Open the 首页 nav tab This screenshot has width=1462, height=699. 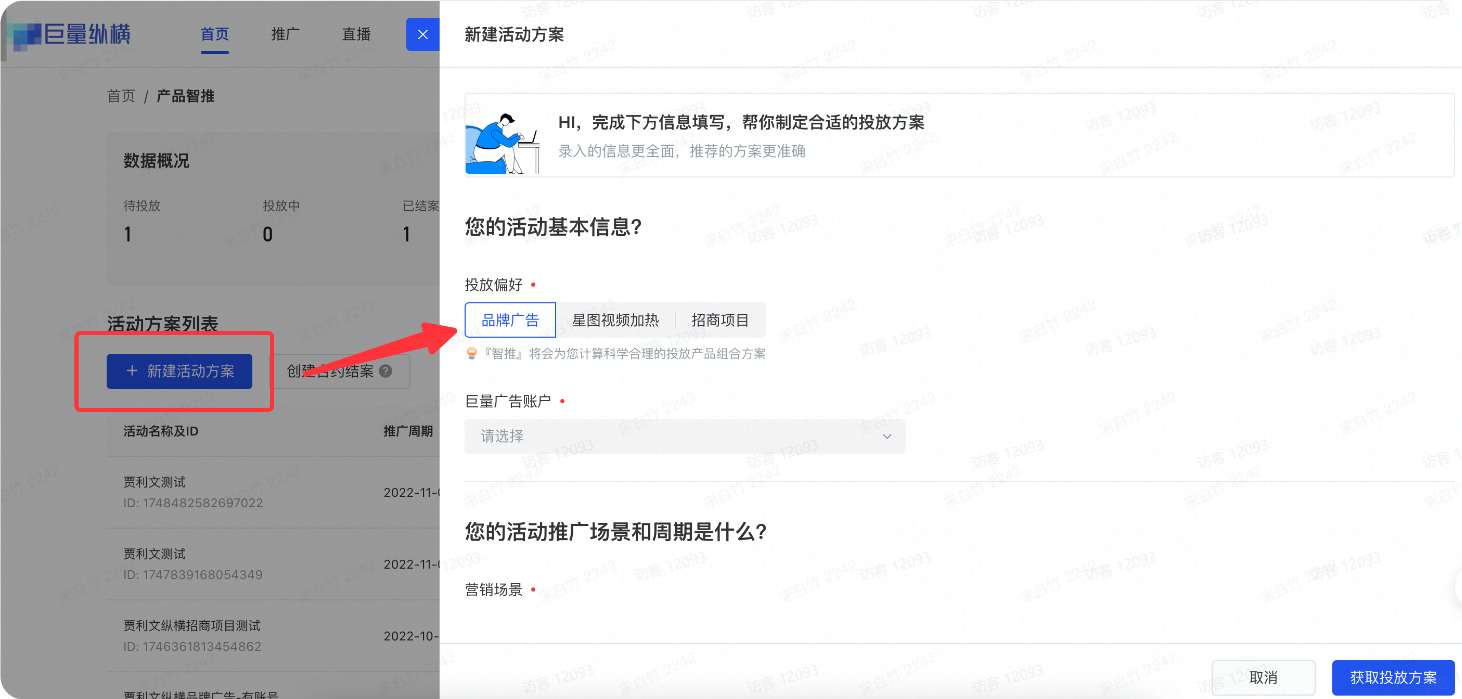coord(215,34)
